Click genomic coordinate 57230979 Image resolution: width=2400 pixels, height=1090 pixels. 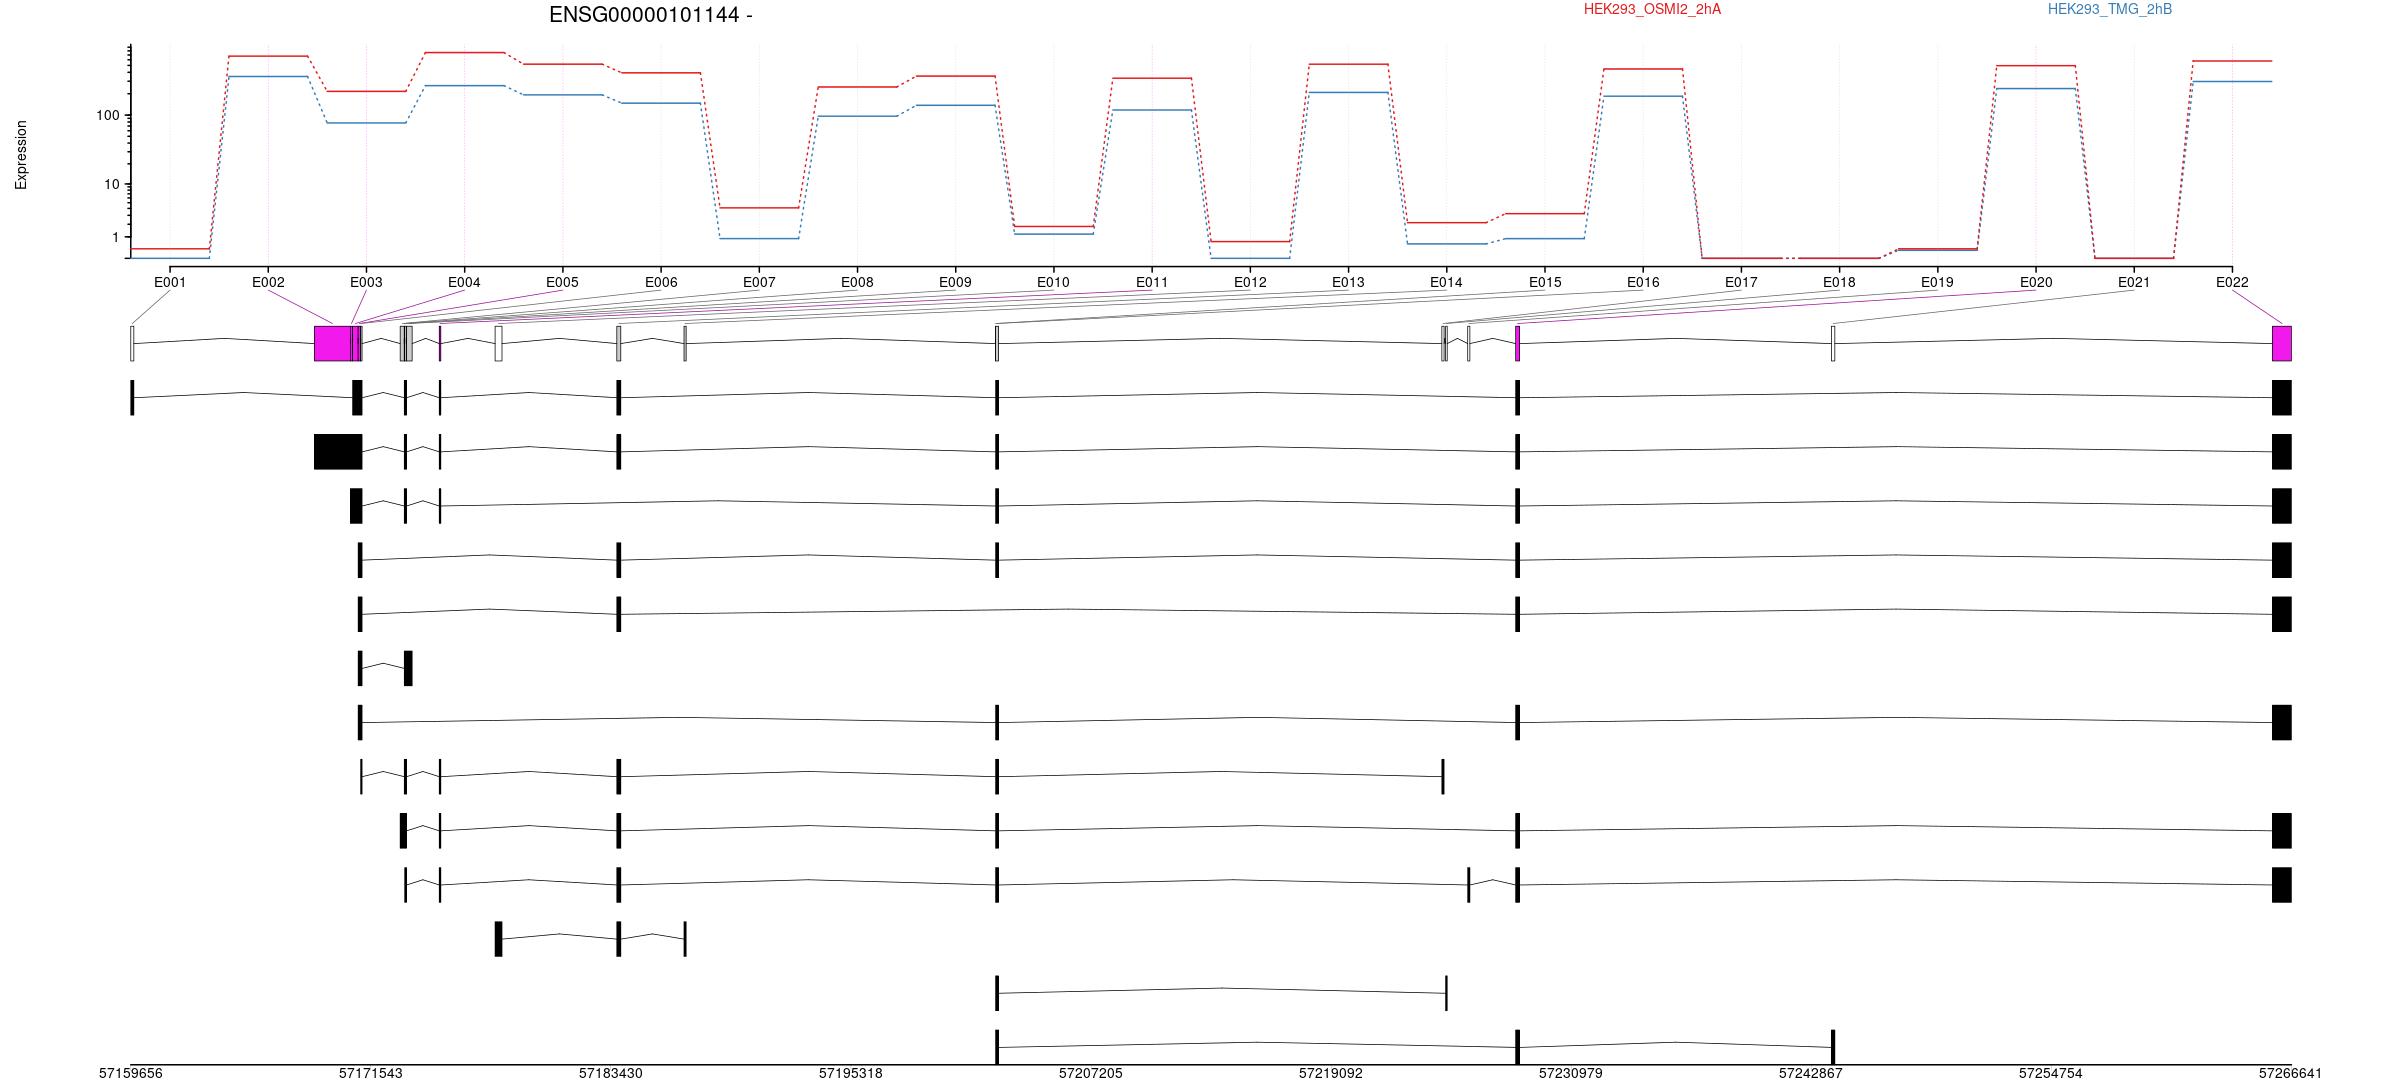coord(1571,1074)
